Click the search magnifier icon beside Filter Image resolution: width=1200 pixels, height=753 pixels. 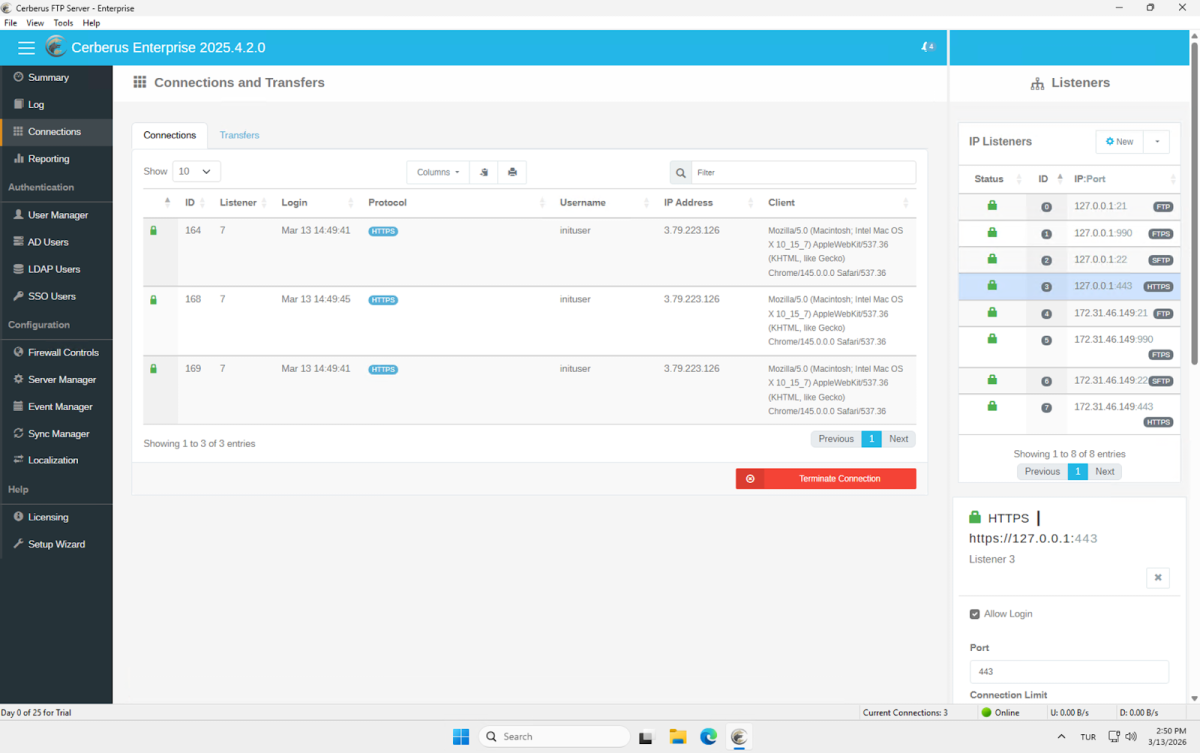tap(681, 173)
